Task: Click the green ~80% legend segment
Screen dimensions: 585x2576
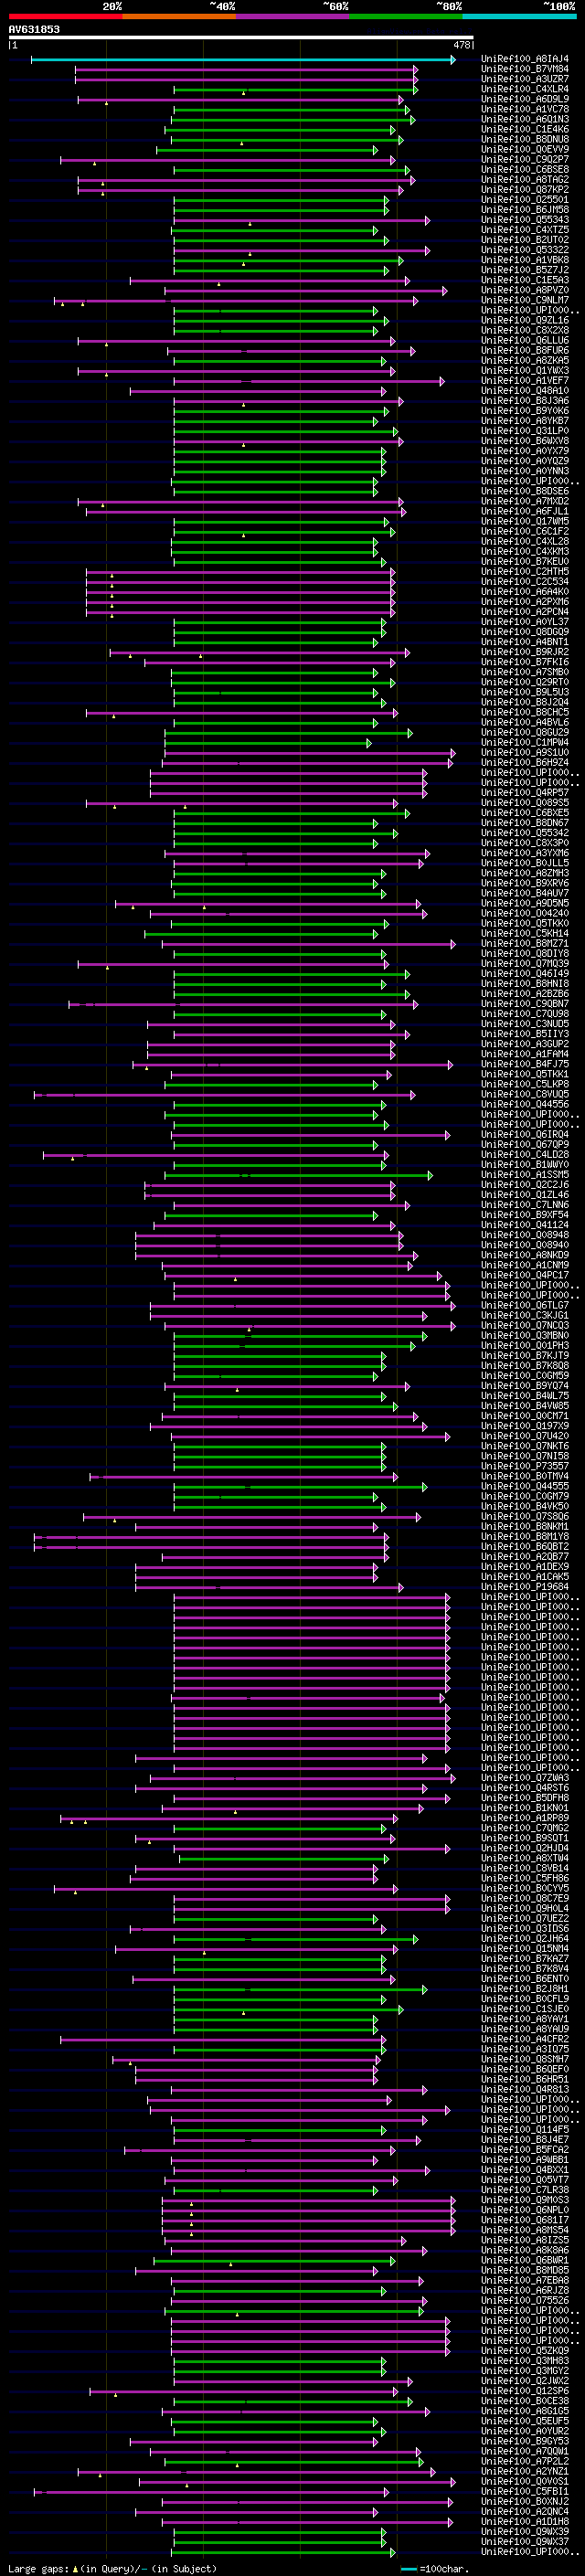Action: coord(406,16)
